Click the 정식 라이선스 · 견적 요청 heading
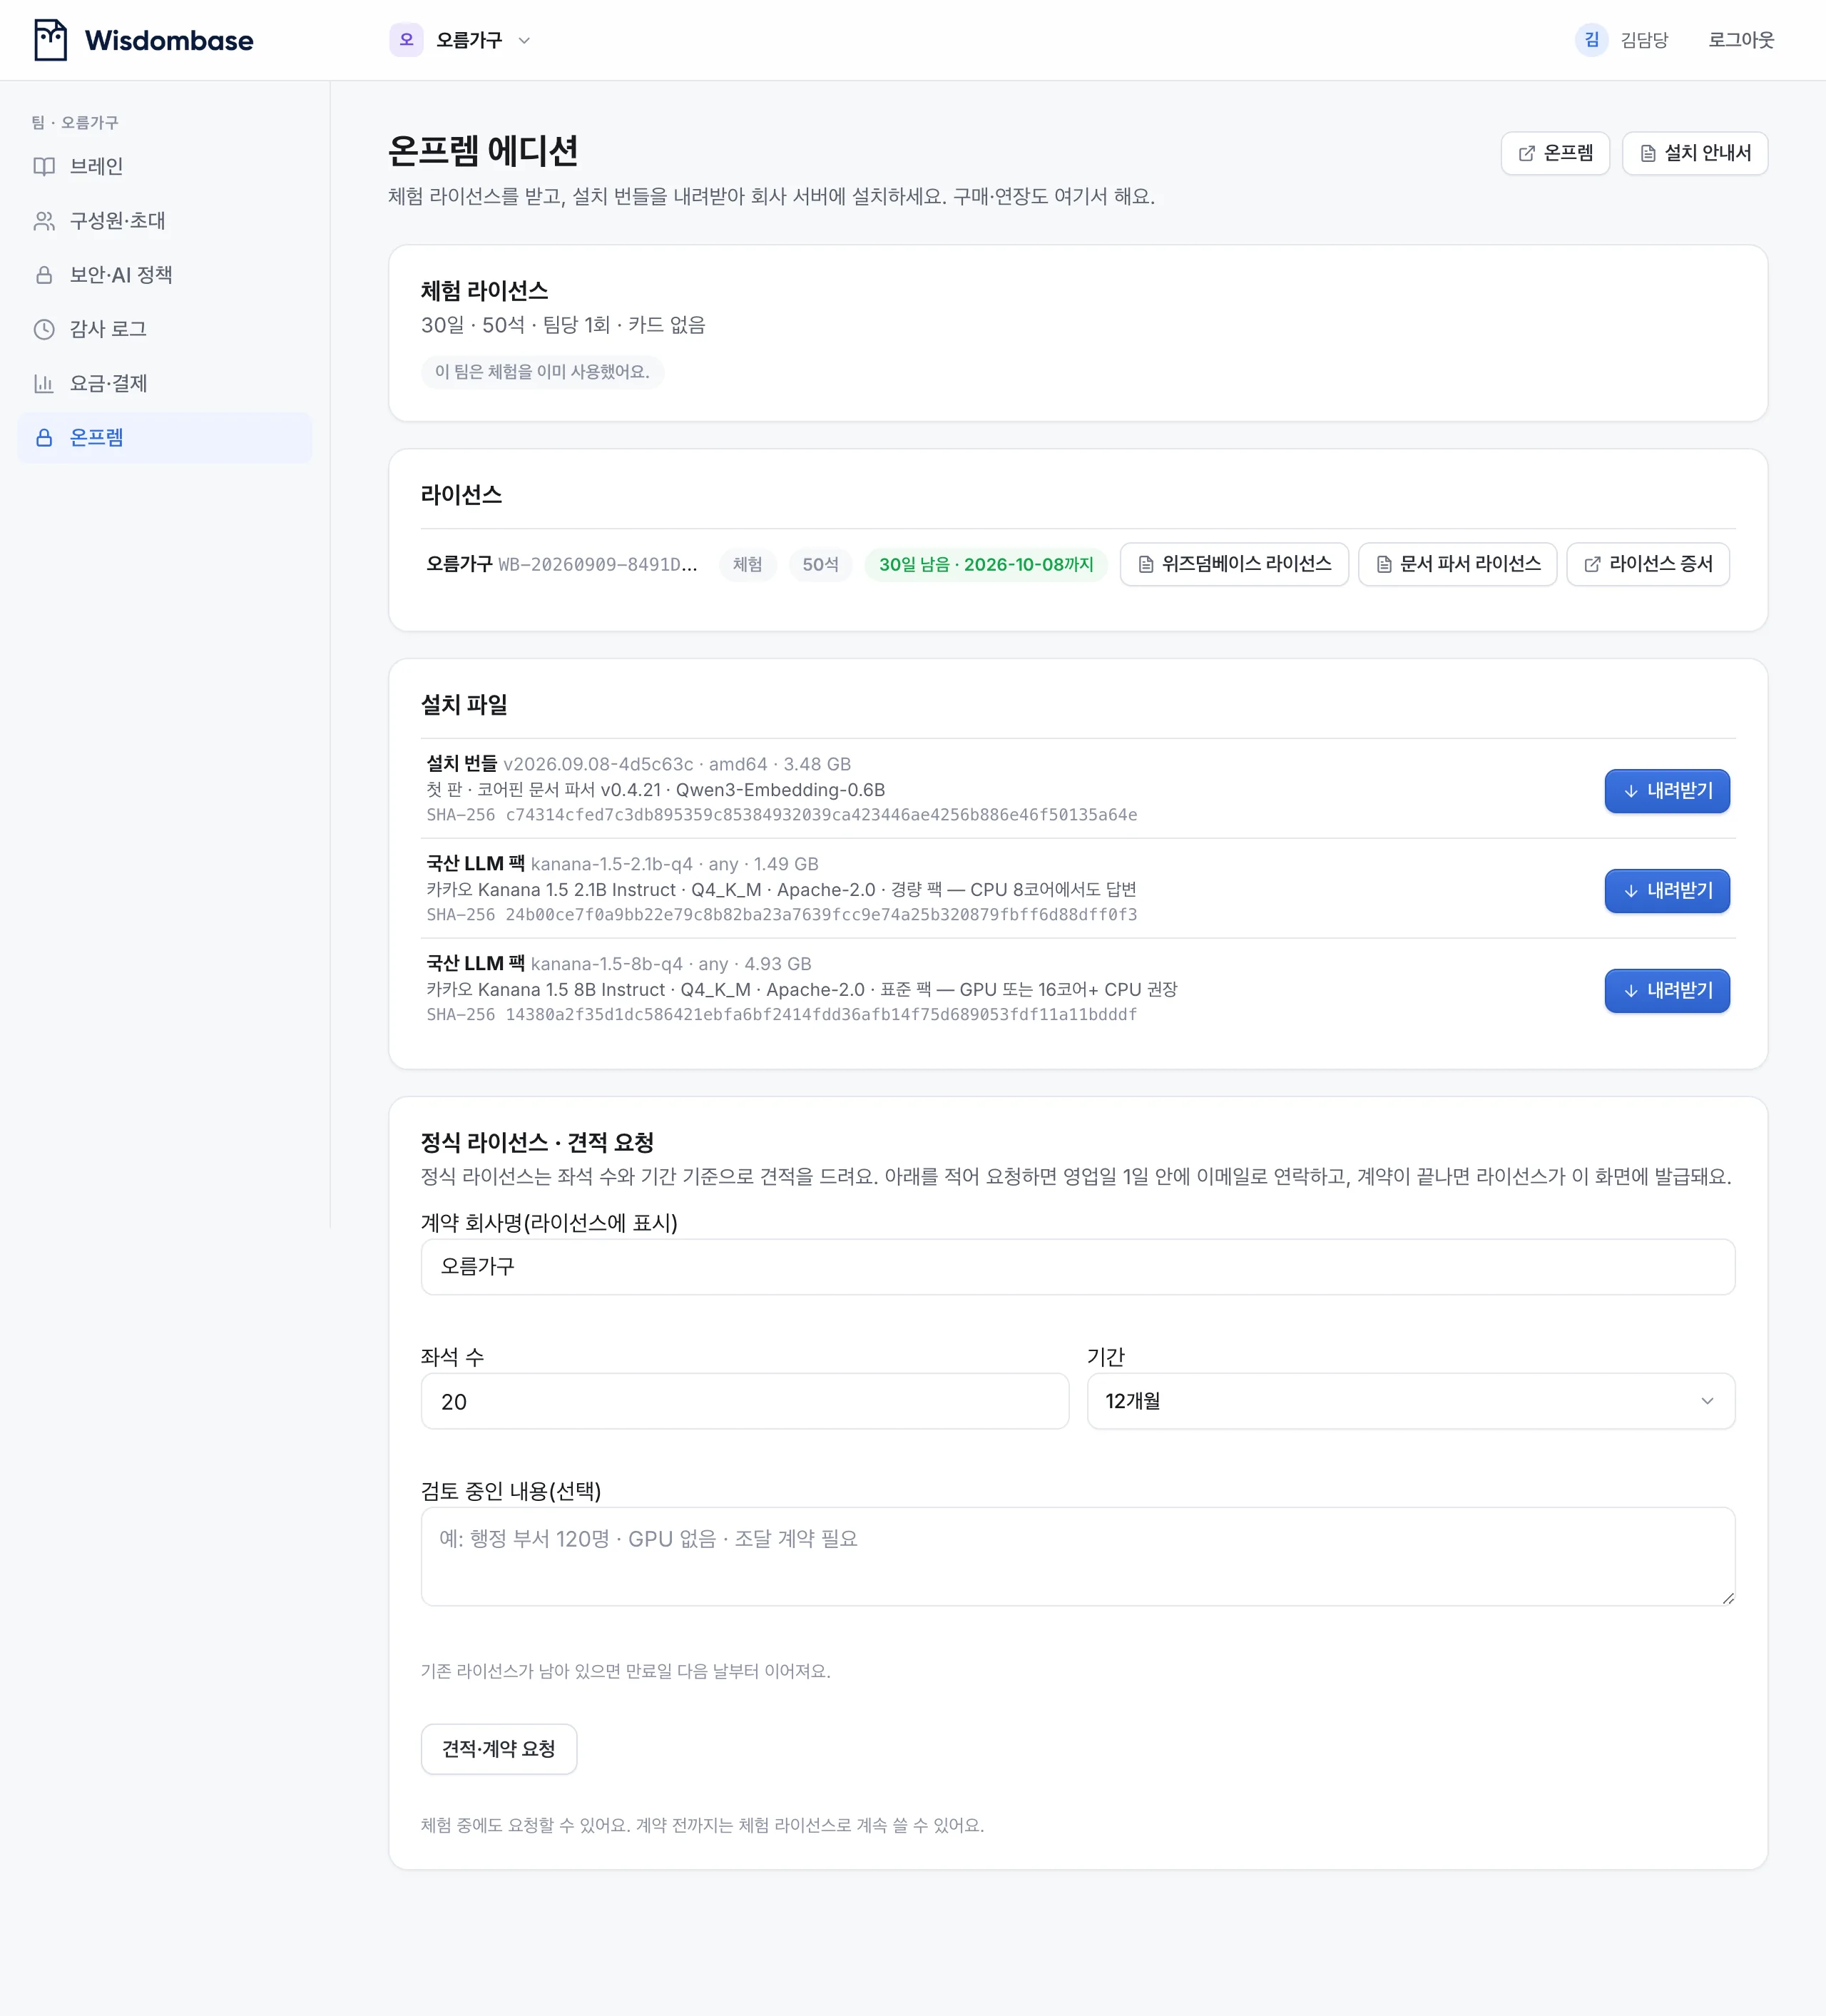The width and height of the screenshot is (1826, 2016). coord(537,1142)
